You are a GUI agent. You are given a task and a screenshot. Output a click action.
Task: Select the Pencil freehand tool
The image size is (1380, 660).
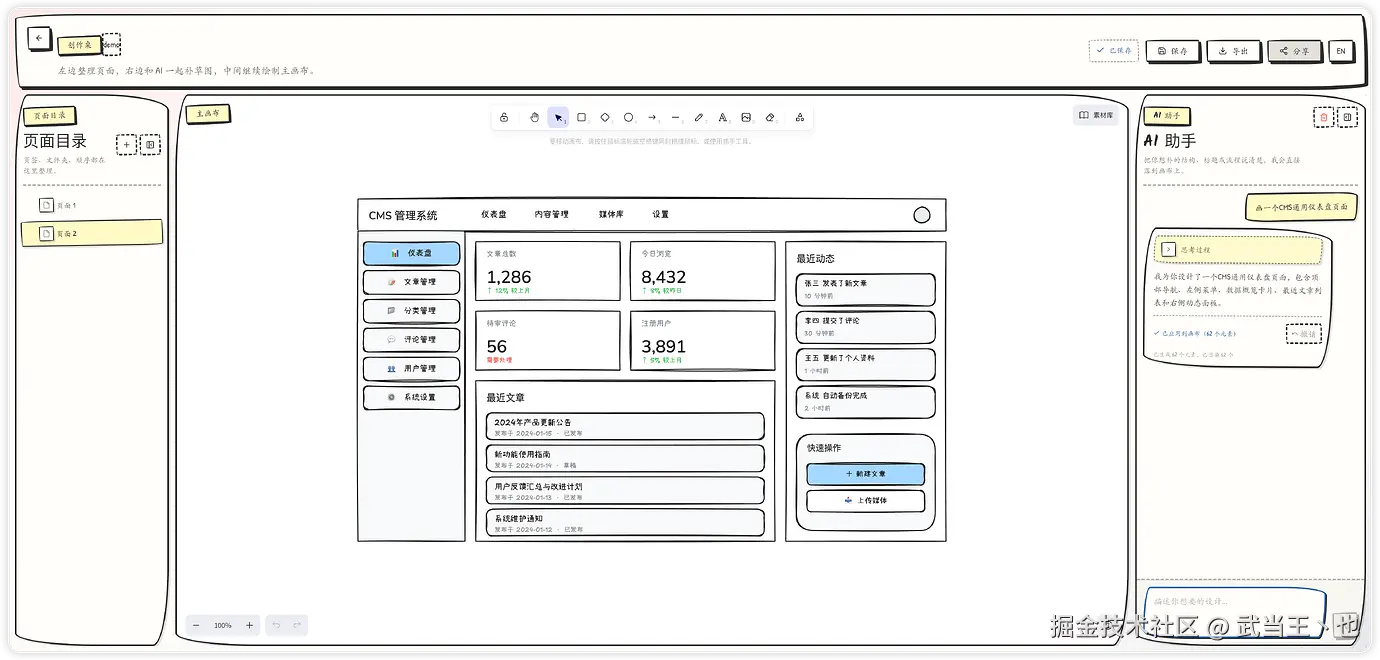699,118
